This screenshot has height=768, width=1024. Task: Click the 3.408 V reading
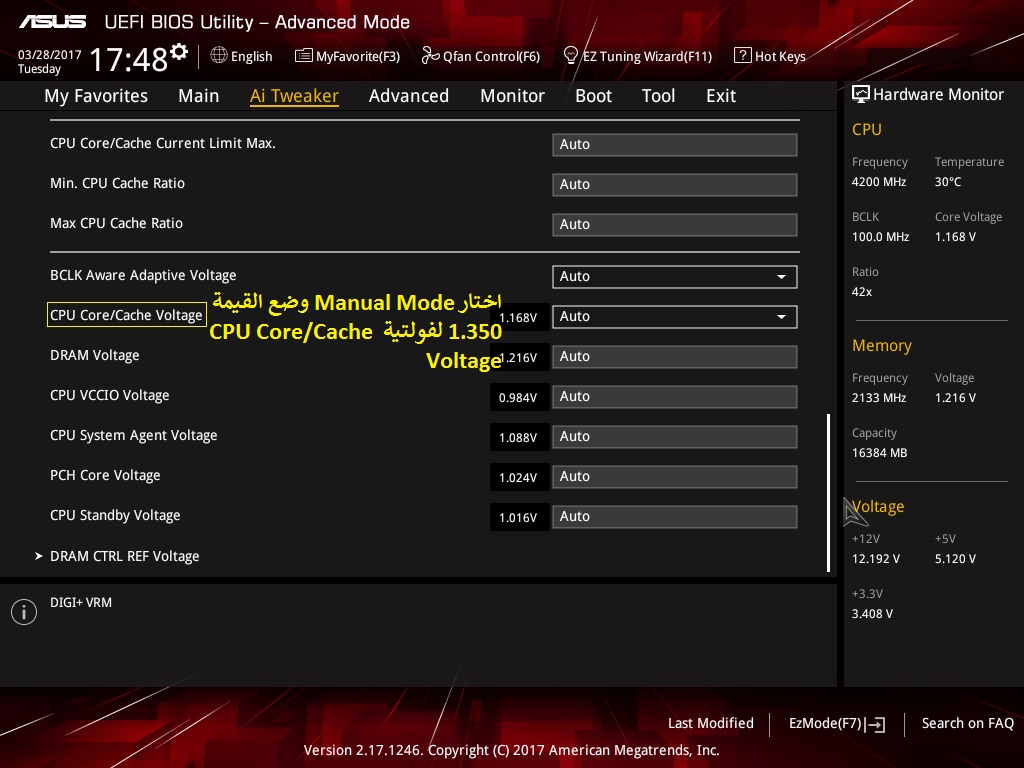872,613
